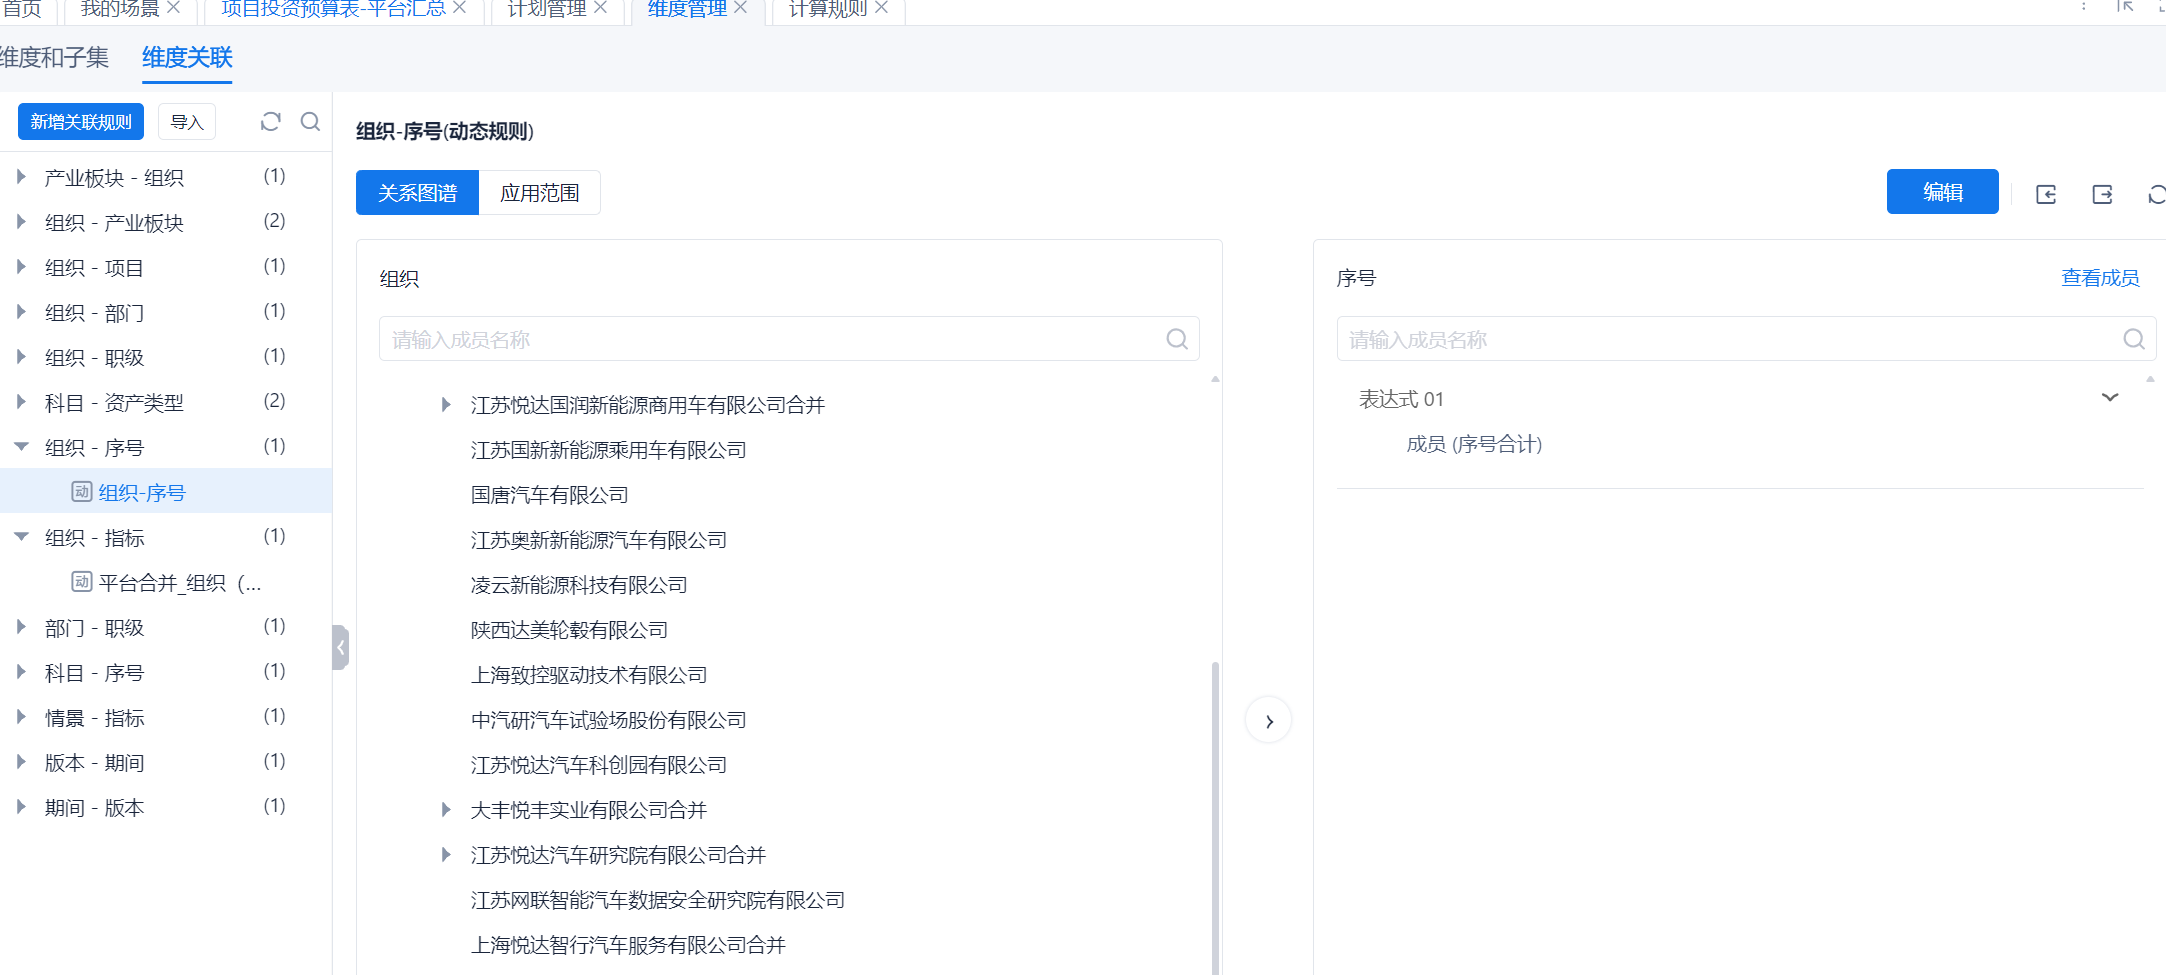Click the refresh icon in left panel
The width and height of the screenshot is (2166, 975).
point(270,122)
